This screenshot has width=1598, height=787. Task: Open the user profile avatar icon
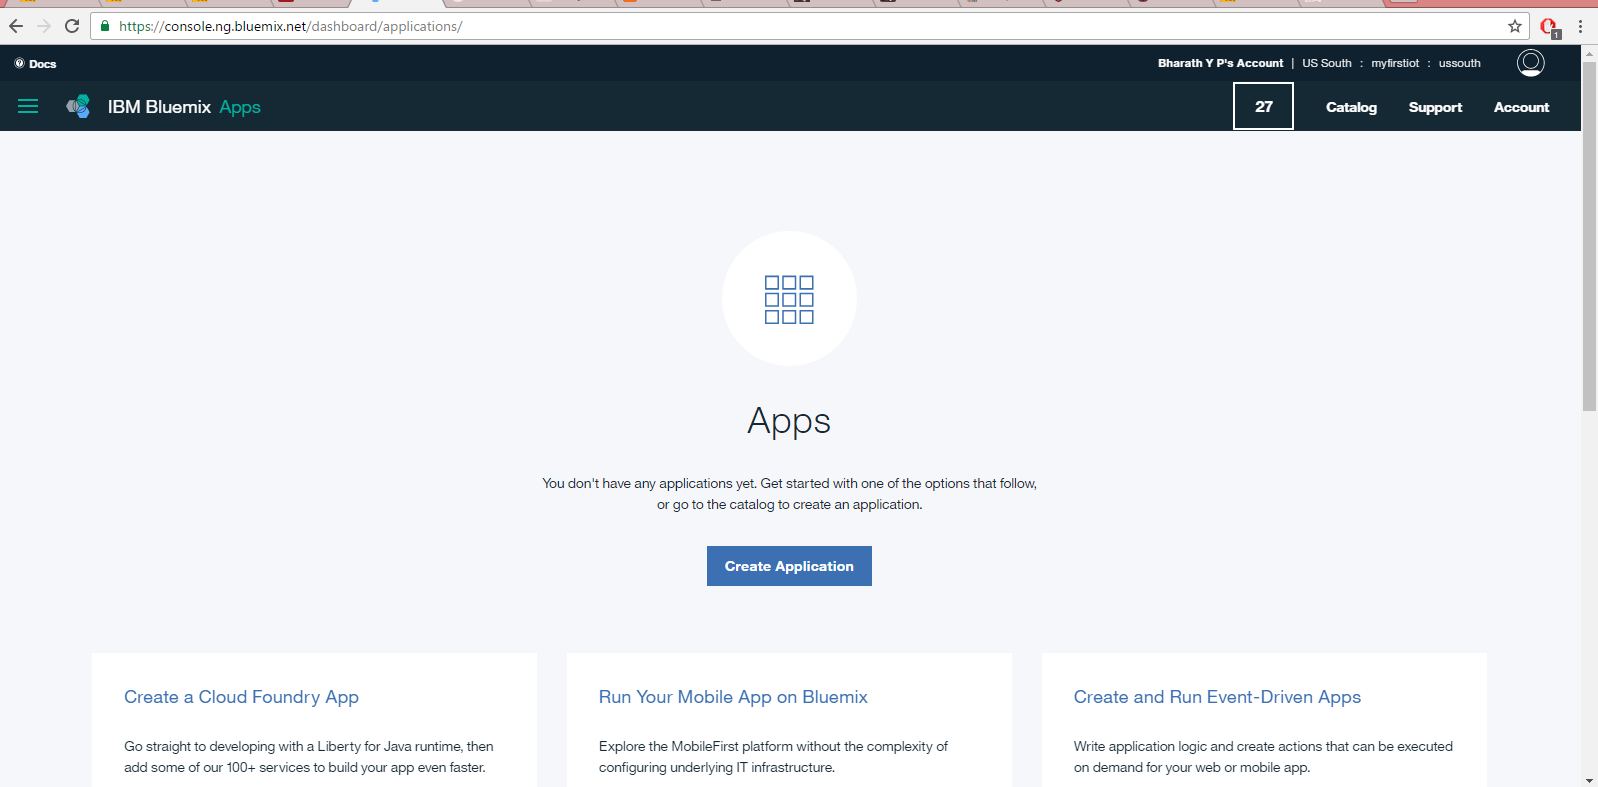(x=1530, y=63)
